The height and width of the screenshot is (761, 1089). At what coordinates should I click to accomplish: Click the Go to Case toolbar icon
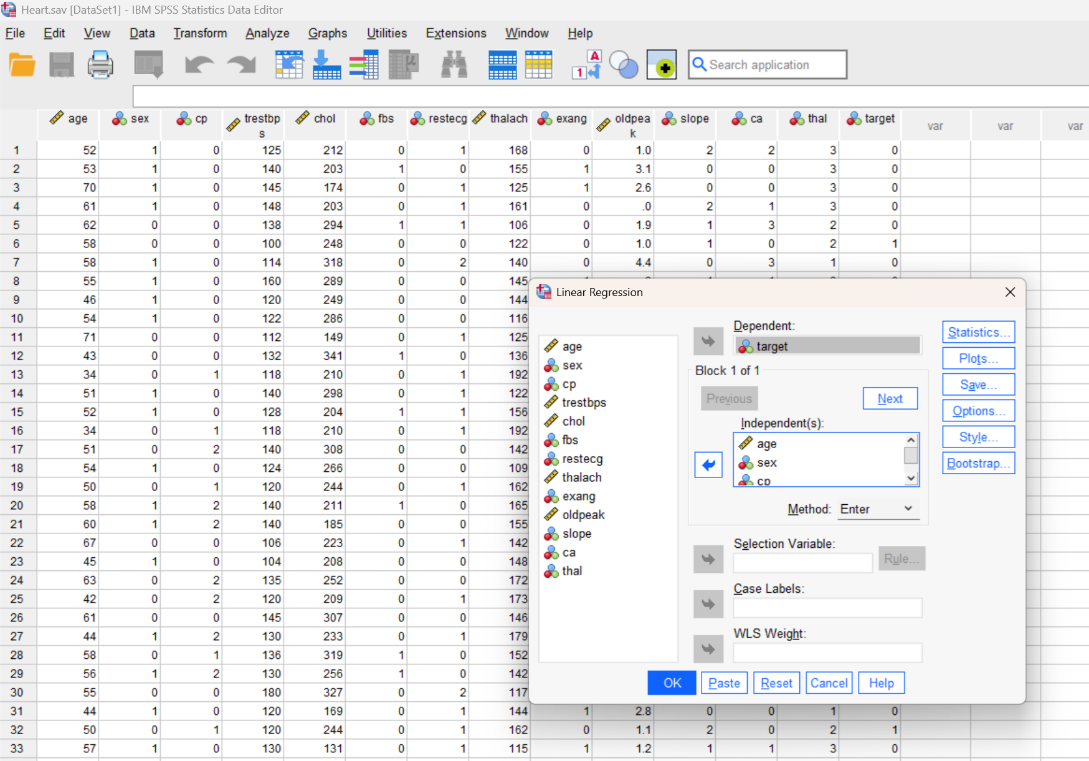(x=290, y=65)
